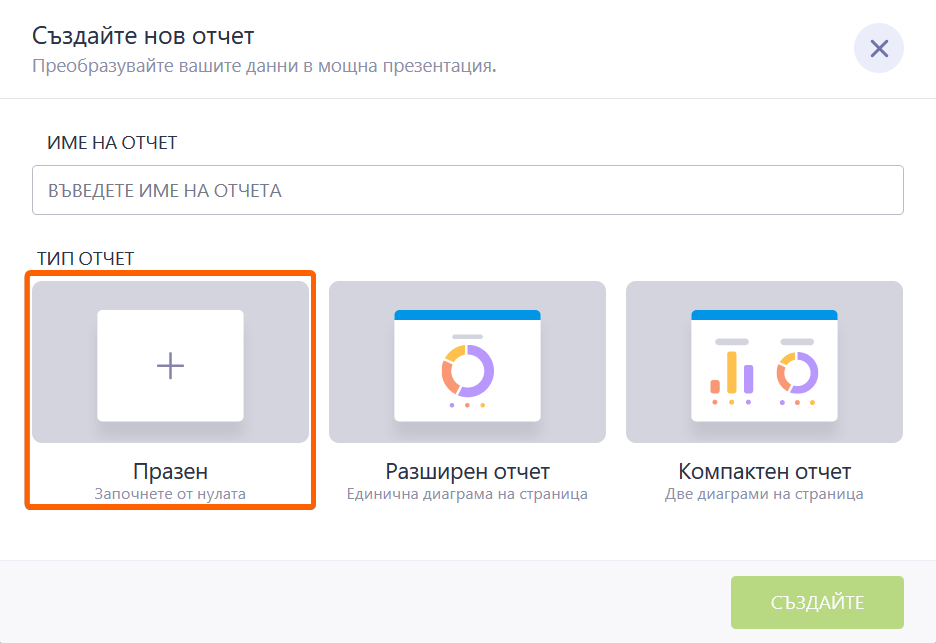Screen dimensions: 936x643
Task: Choose the "Разширен отчет" report type label
Action: pyautogui.click(x=467, y=471)
